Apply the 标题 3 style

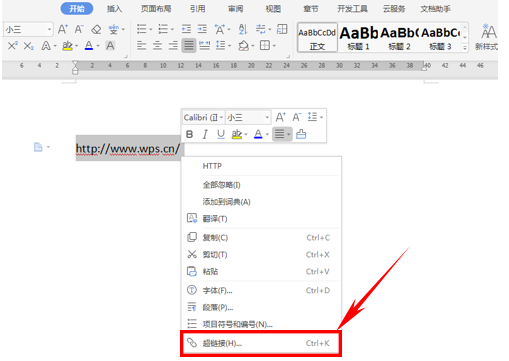tap(440, 37)
